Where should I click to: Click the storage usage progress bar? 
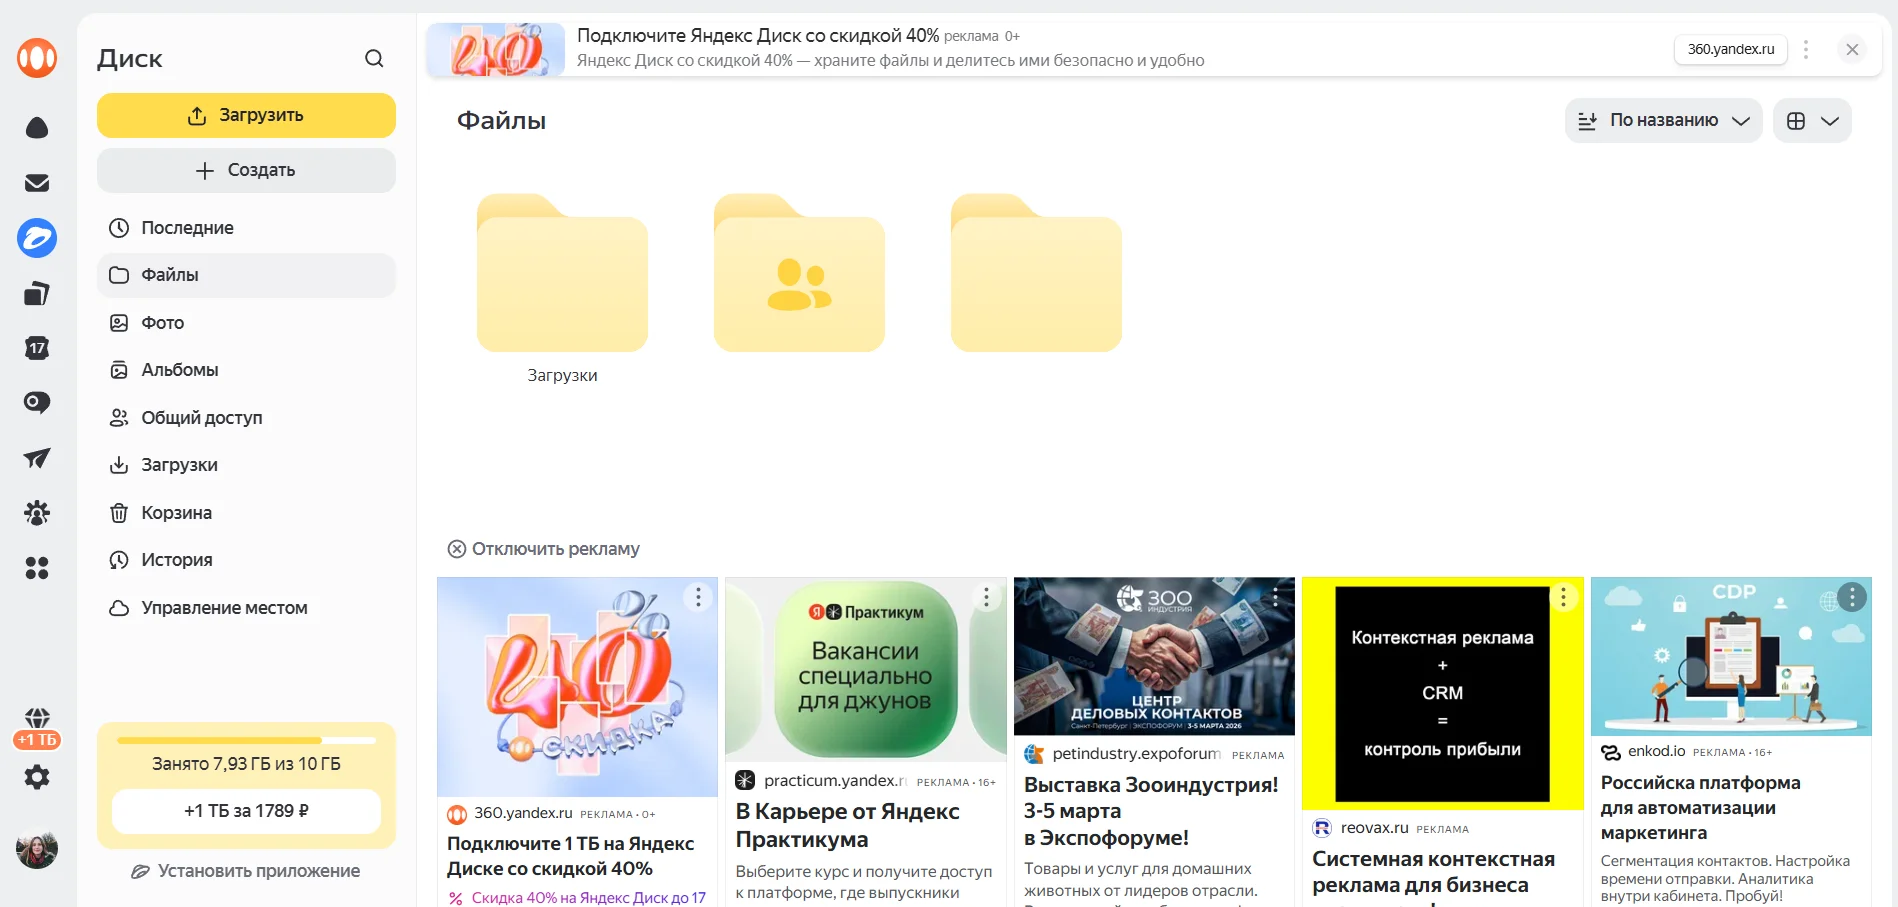point(246,741)
